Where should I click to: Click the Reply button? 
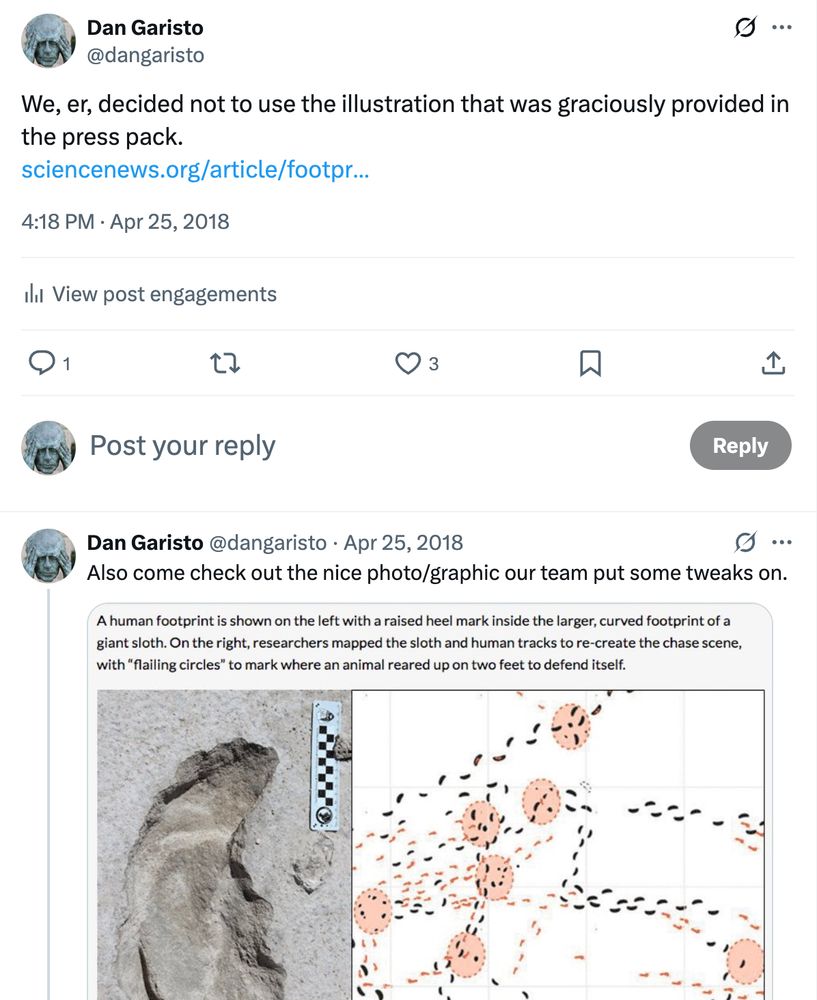[740, 445]
